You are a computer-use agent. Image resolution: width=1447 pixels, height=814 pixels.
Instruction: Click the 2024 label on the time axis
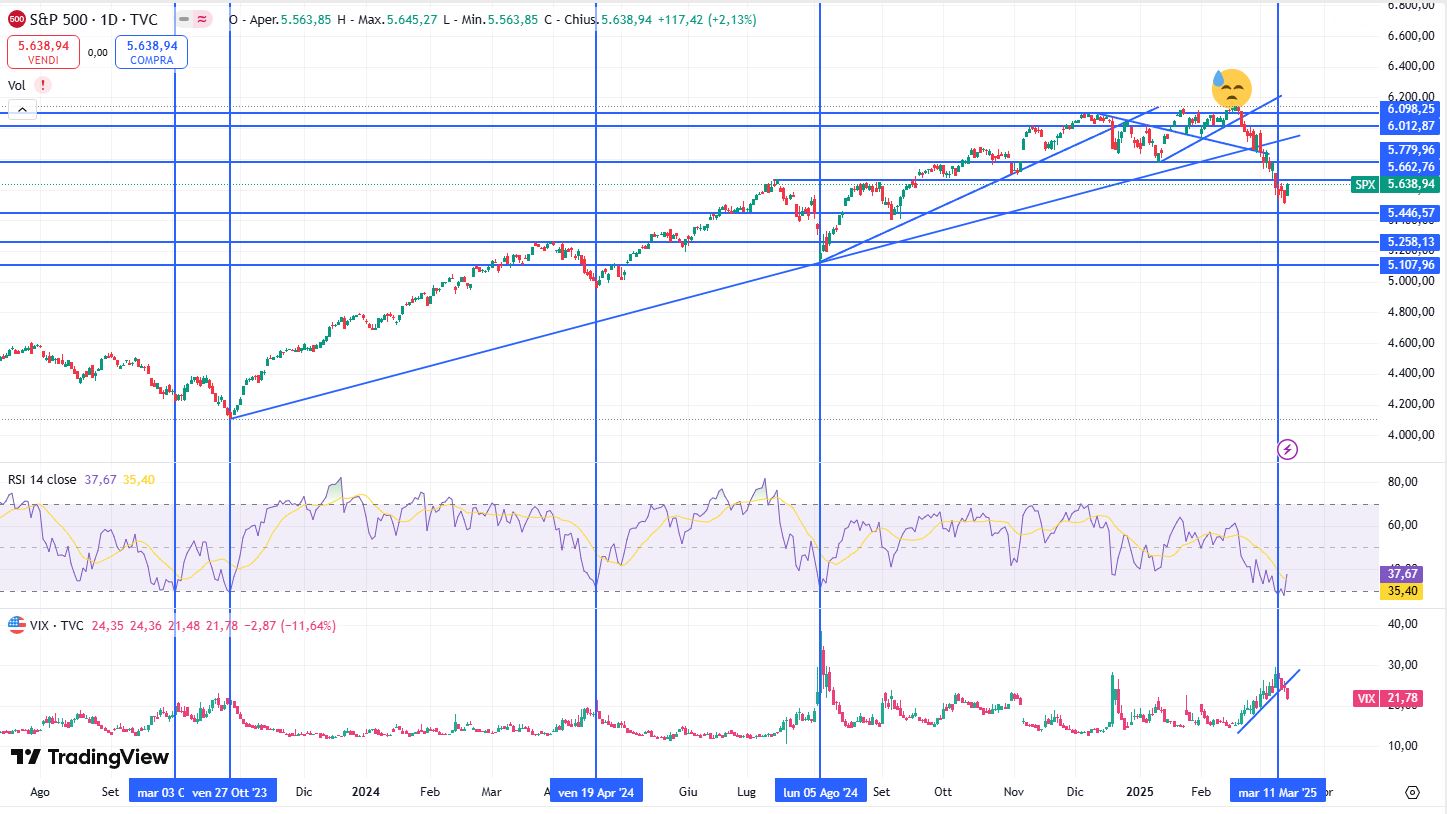[x=366, y=792]
